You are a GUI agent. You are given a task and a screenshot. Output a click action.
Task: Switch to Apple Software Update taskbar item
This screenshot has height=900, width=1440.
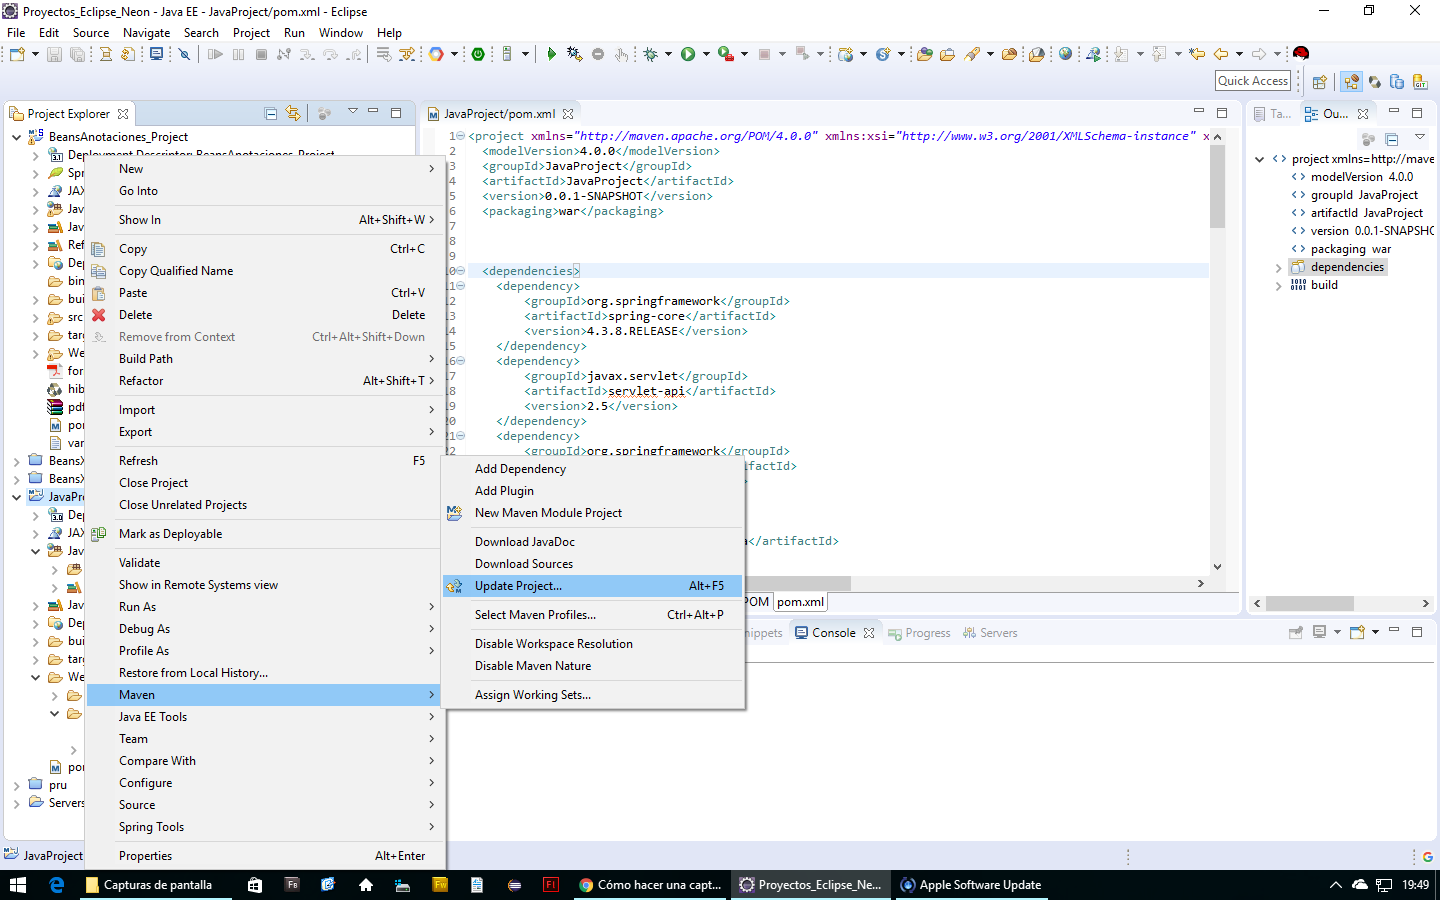971,885
